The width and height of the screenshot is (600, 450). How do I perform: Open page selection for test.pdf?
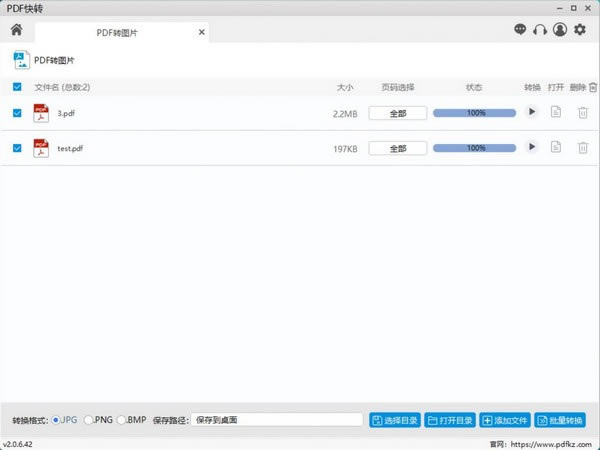(398, 148)
